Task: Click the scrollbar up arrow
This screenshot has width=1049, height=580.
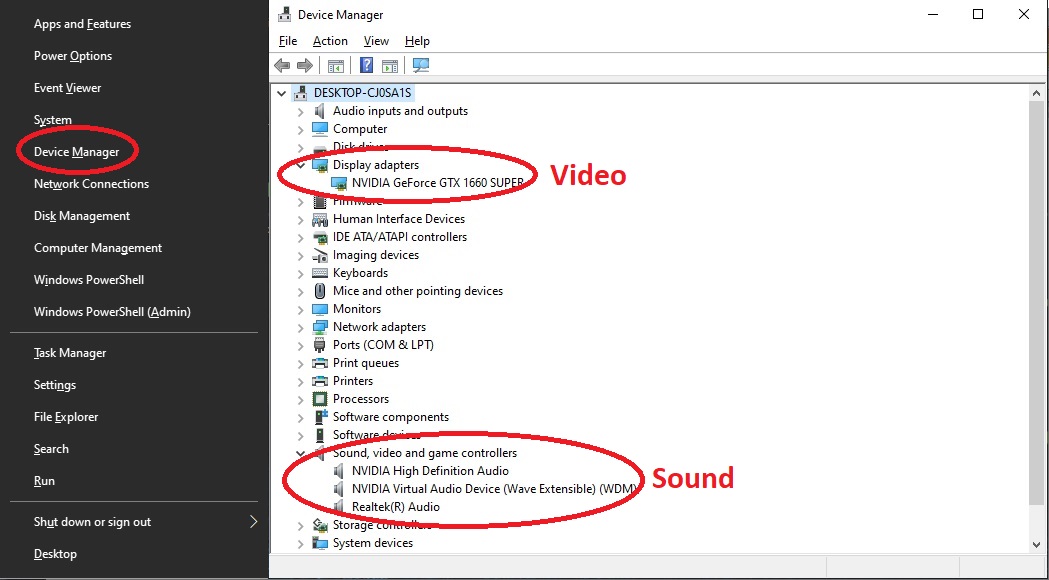Action: (x=1036, y=94)
